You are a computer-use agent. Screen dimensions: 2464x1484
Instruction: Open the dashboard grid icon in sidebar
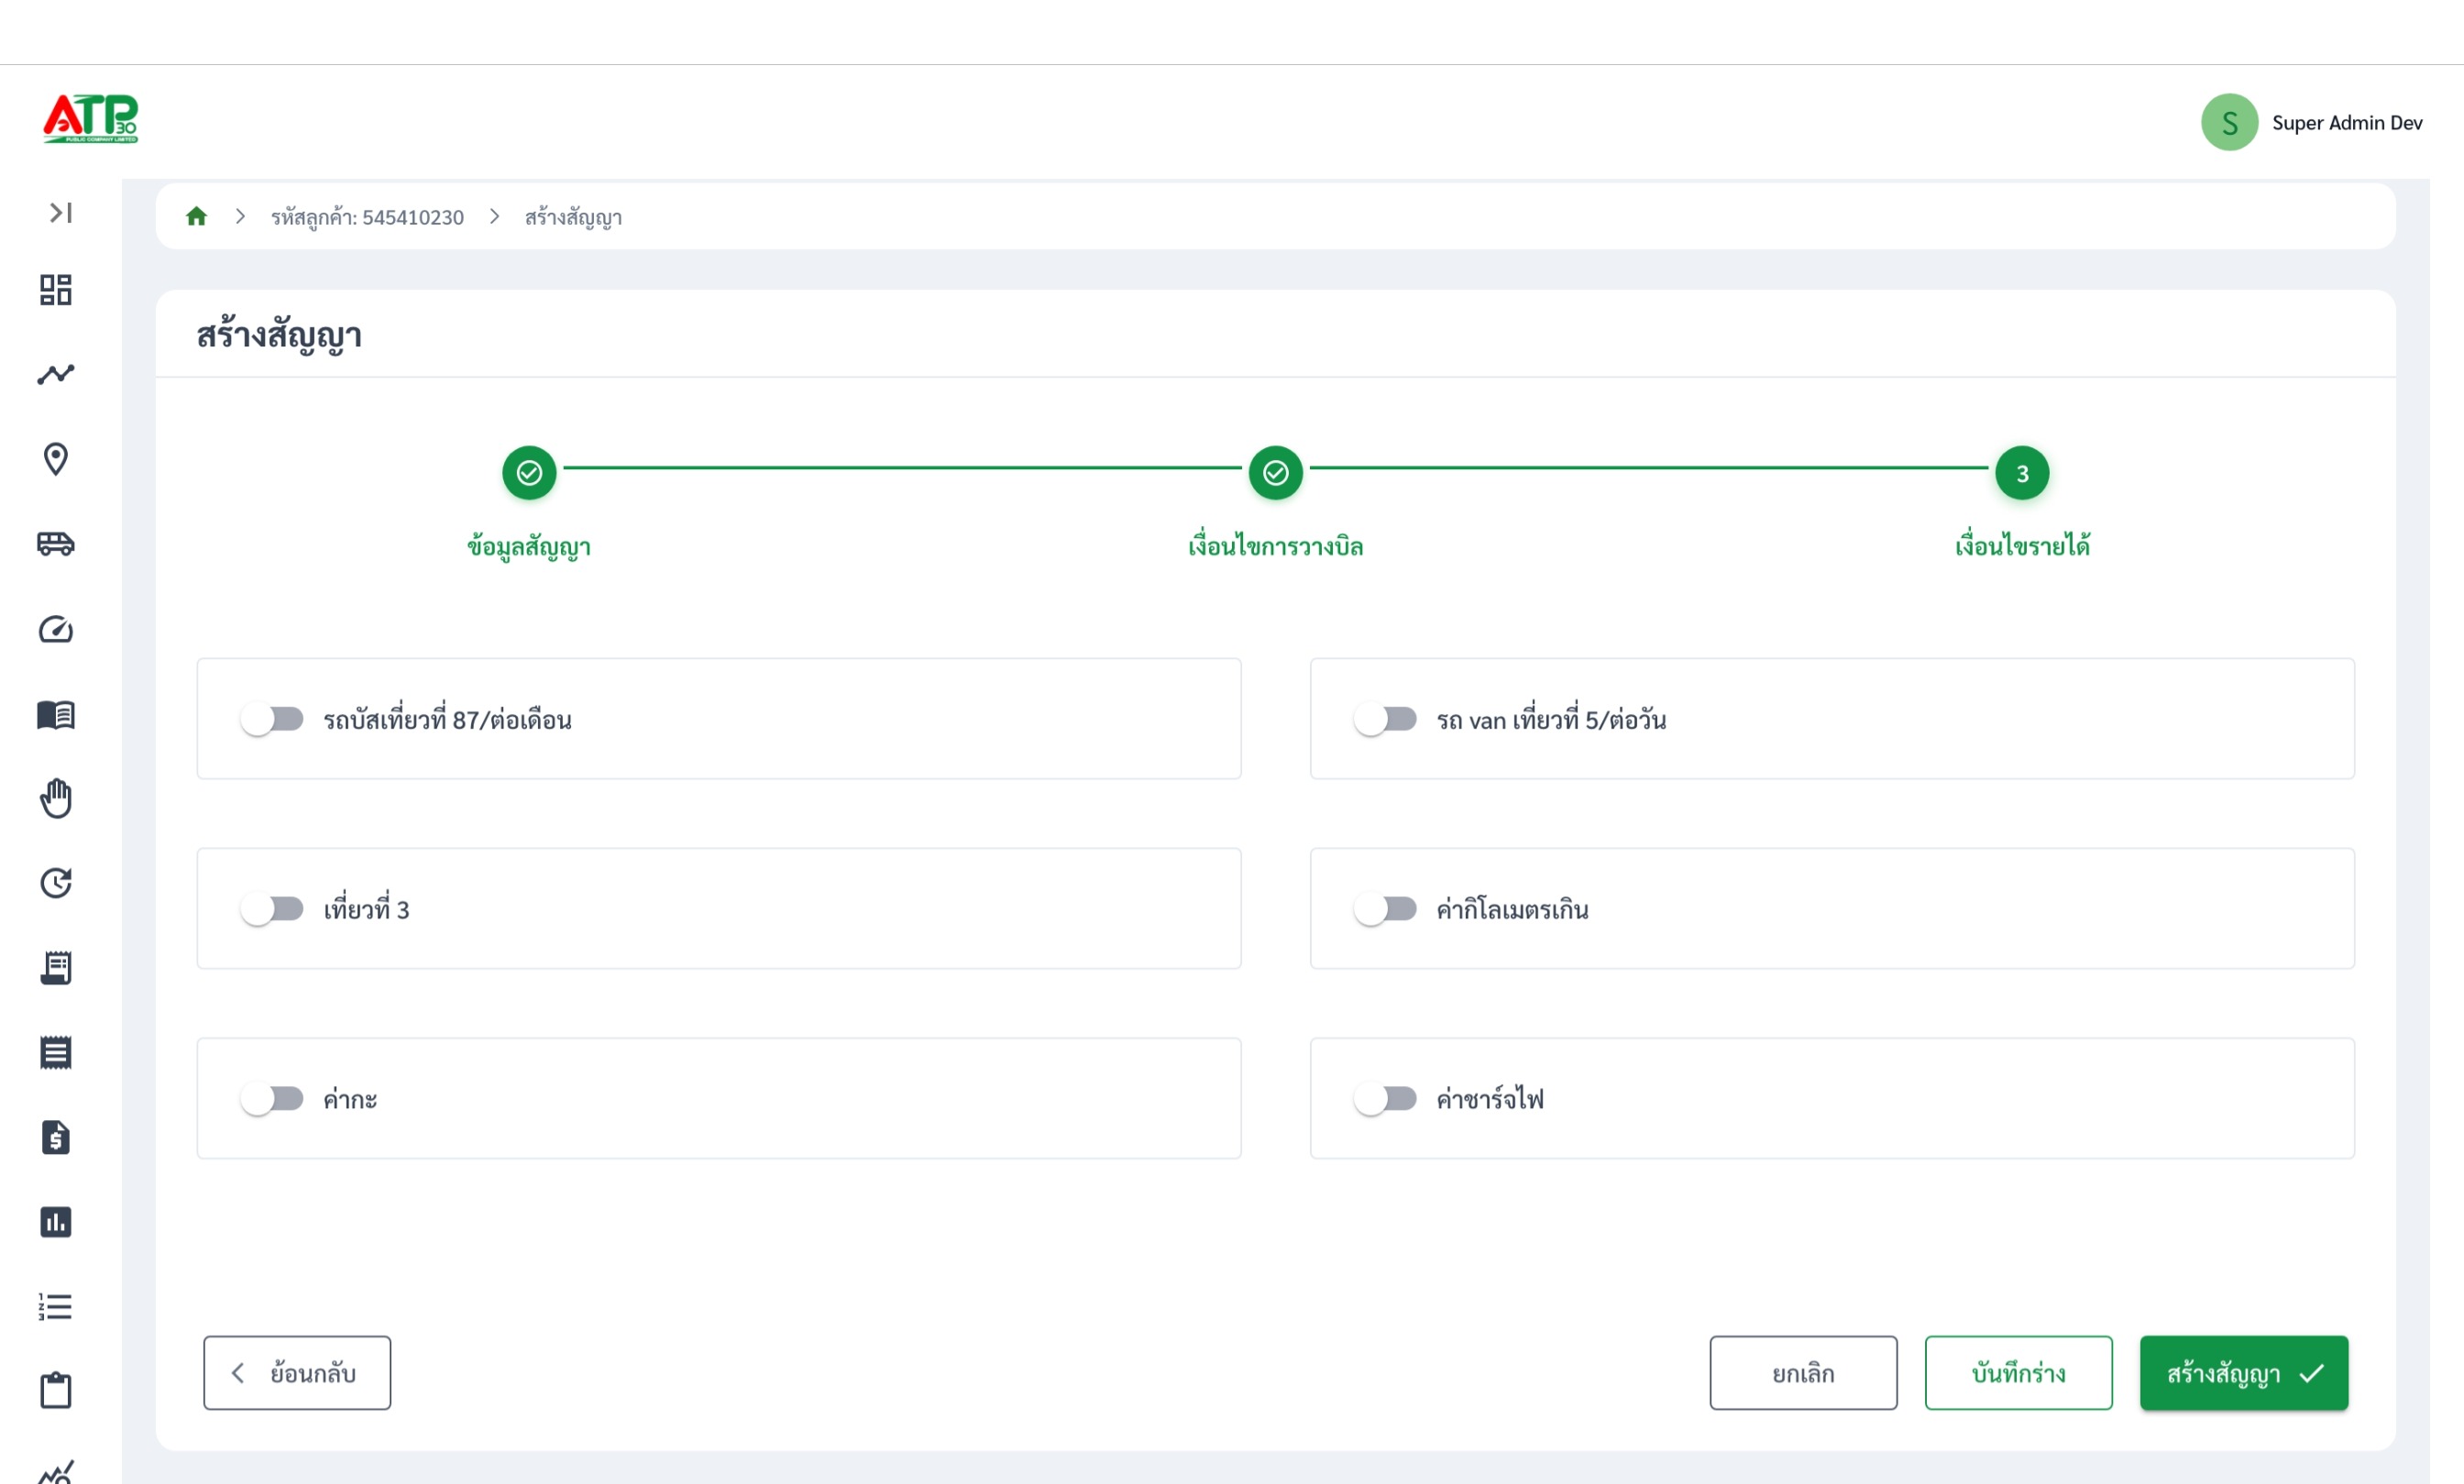(56, 290)
